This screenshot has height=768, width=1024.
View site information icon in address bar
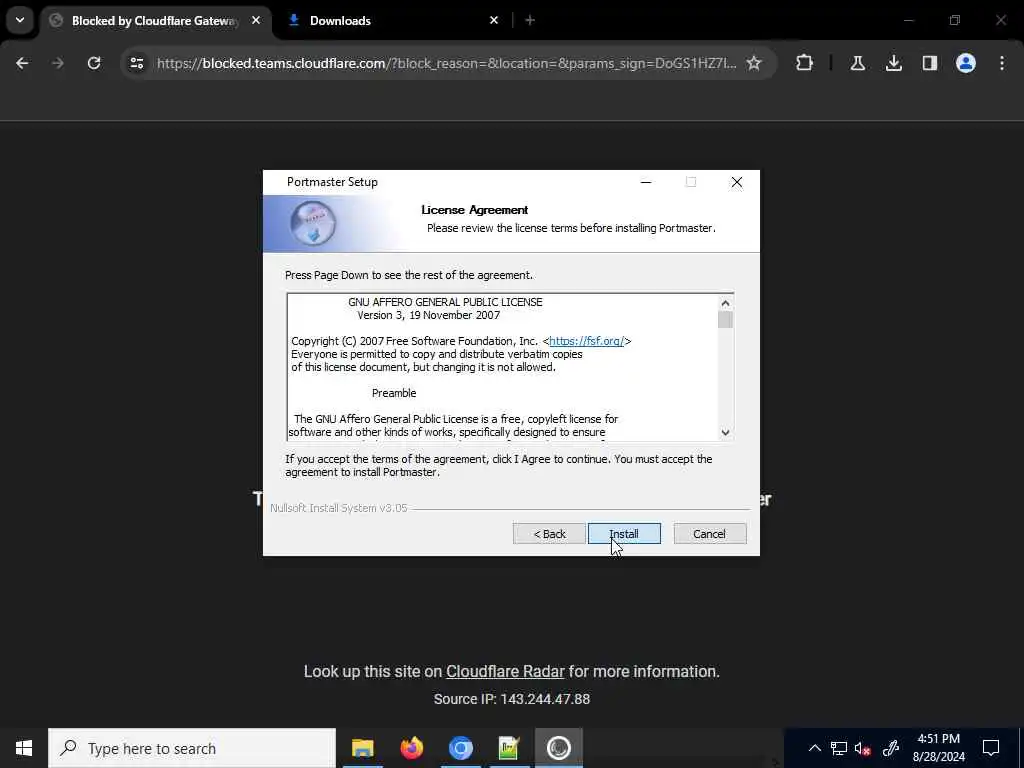click(x=136, y=63)
